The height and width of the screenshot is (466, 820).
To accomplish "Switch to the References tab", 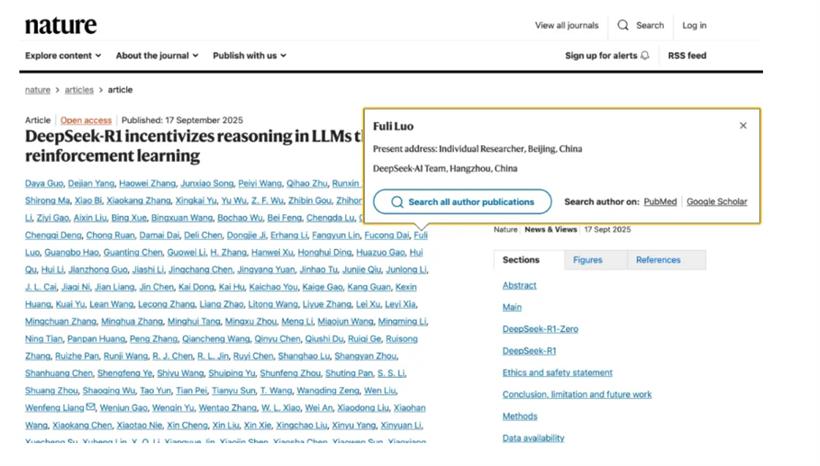I will tap(667, 260).
